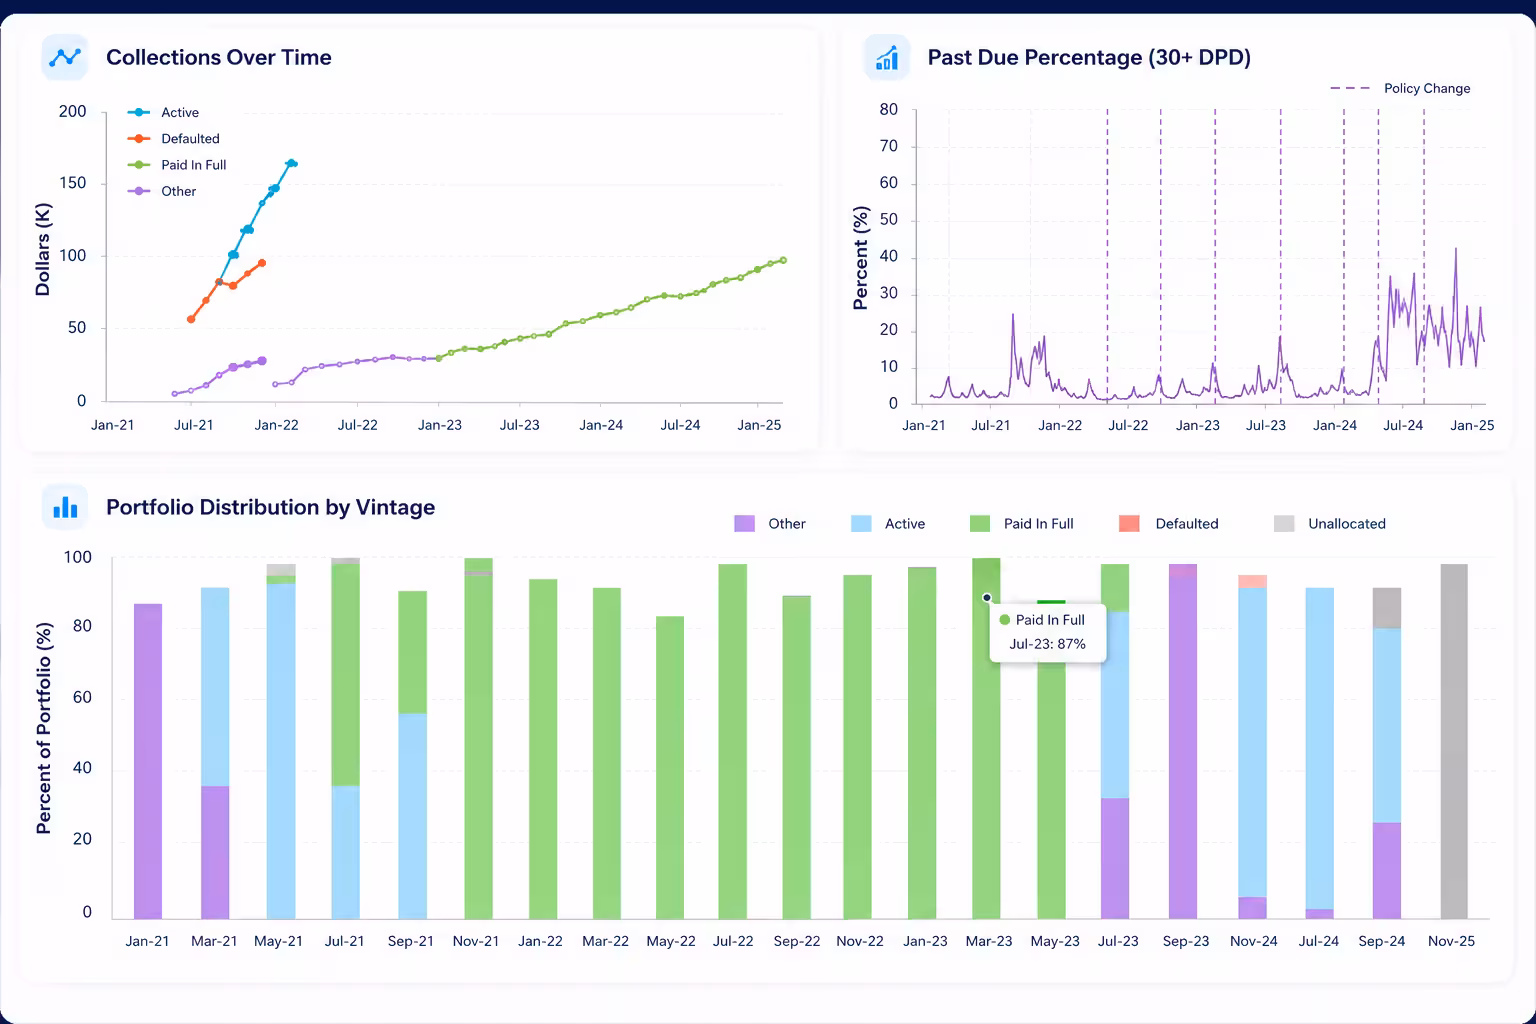This screenshot has height=1024, width=1536.
Task: Click the gray Unallocated swatch in Portfolio legend
Action: tap(1284, 524)
